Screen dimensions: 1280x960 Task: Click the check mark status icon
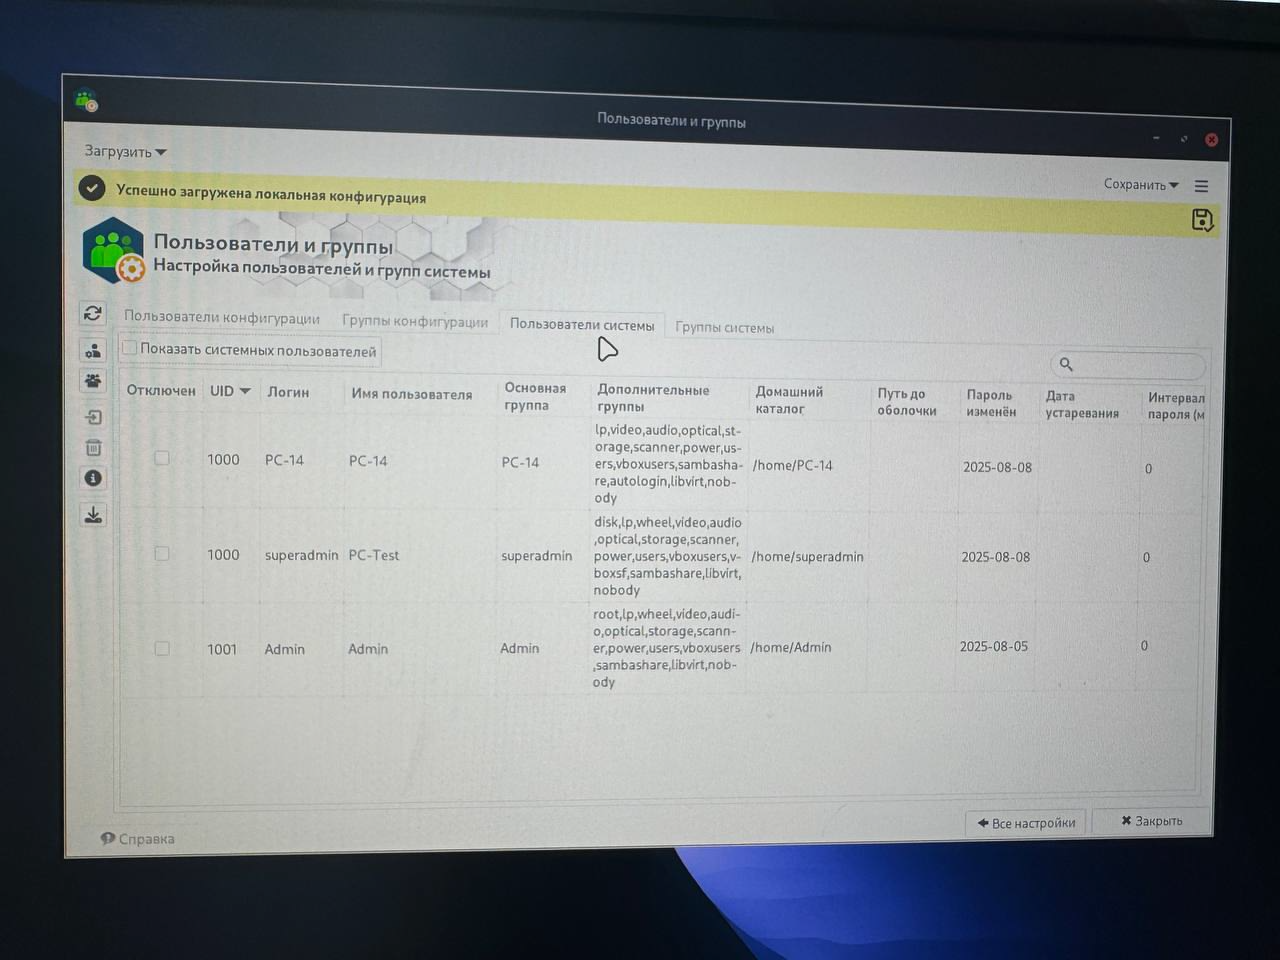92,188
